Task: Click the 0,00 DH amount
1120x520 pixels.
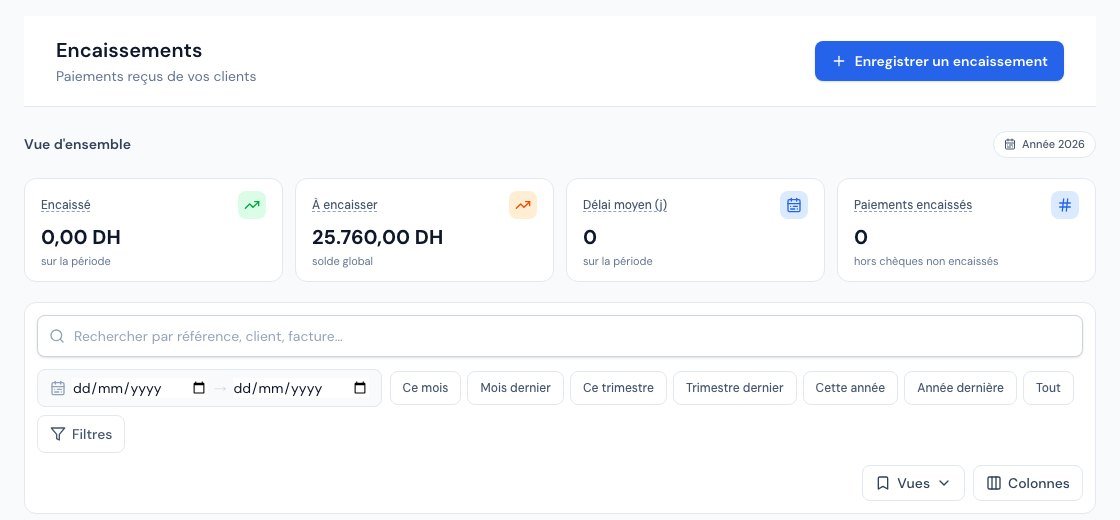Action: (81, 237)
